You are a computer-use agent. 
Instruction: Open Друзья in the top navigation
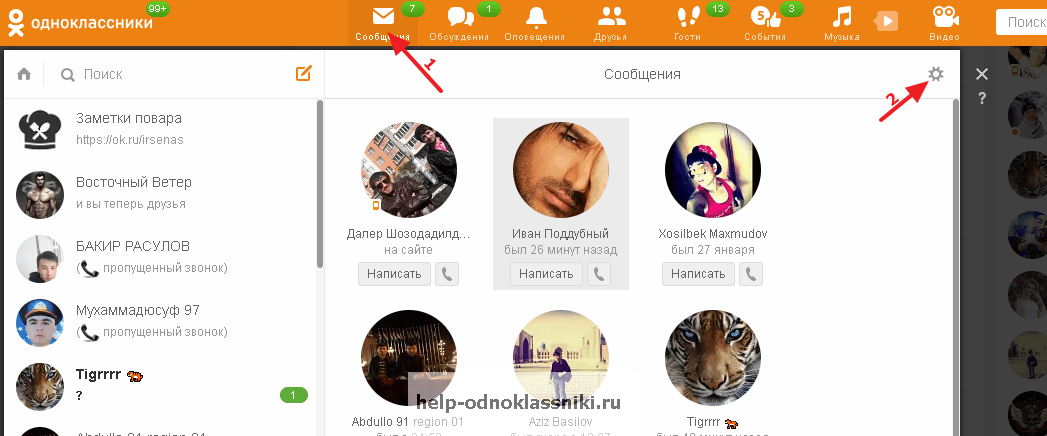click(610, 23)
